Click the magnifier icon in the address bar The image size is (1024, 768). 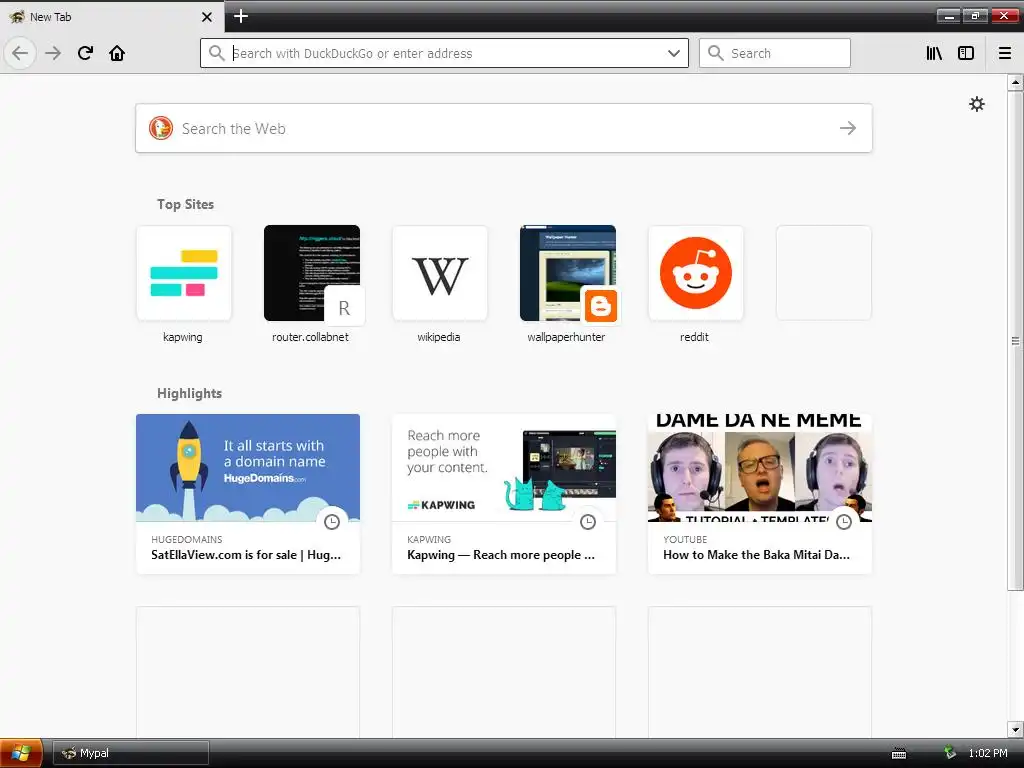tap(217, 53)
